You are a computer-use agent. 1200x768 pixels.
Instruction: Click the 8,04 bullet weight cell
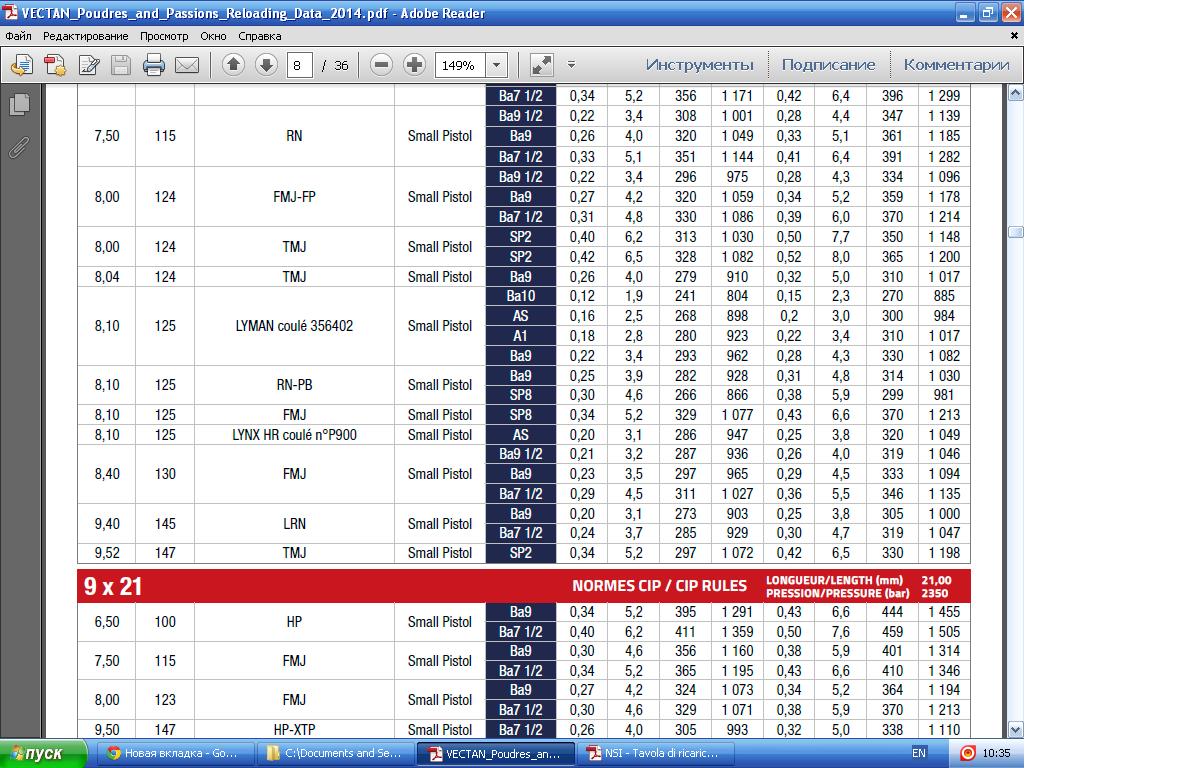(x=107, y=277)
